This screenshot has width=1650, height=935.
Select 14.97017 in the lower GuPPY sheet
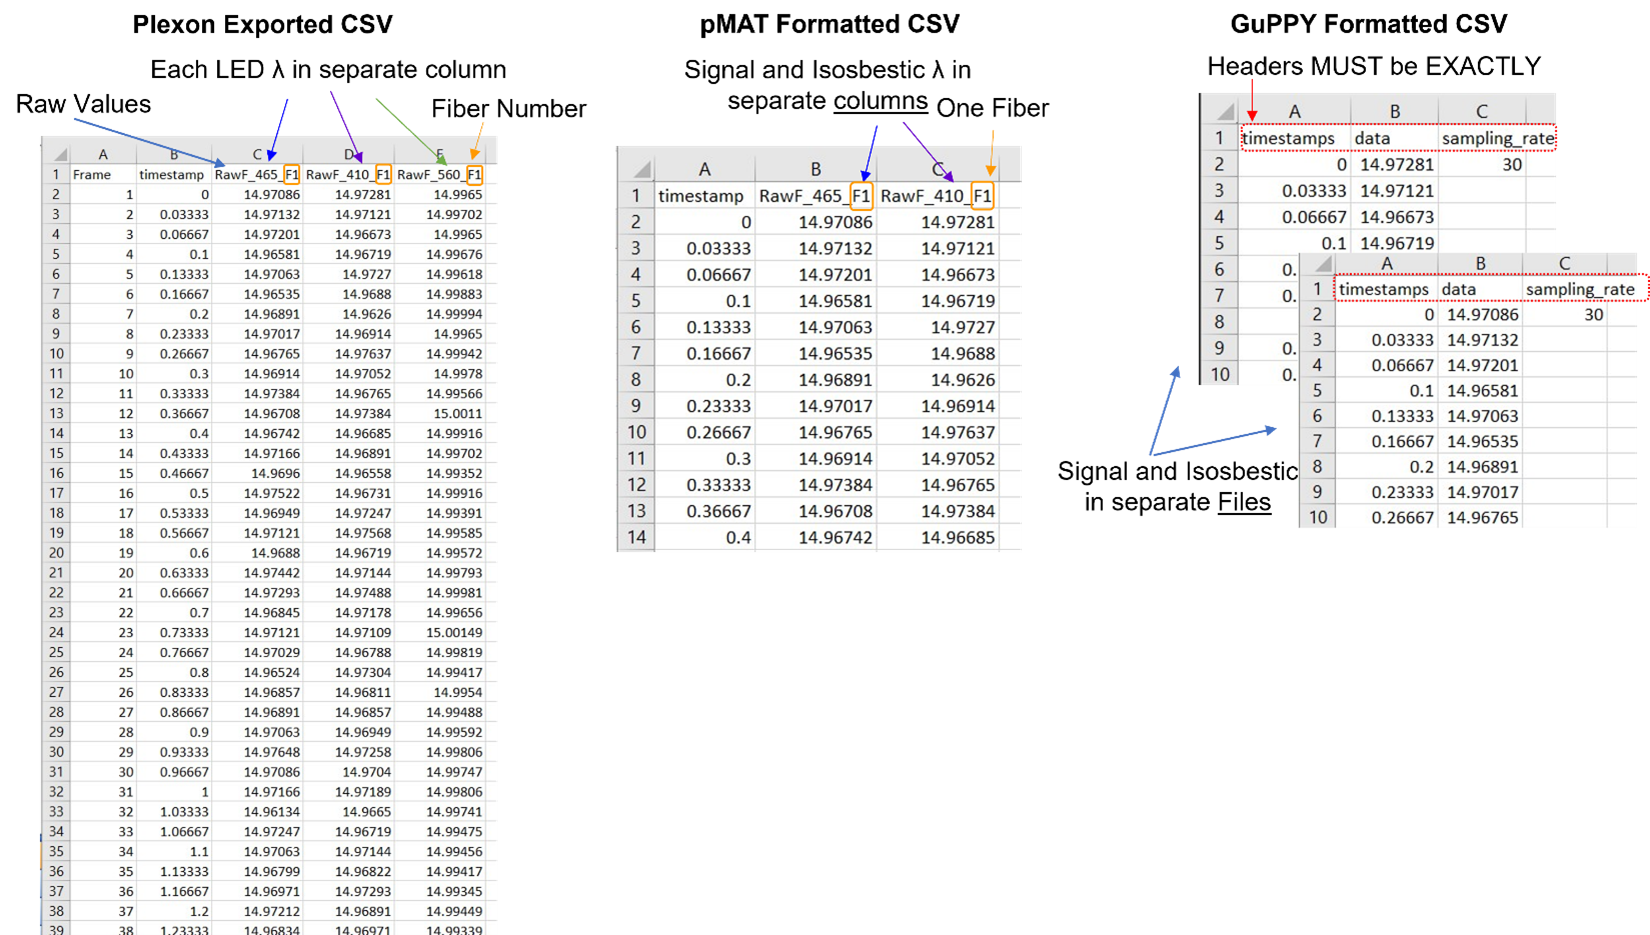click(x=1480, y=492)
